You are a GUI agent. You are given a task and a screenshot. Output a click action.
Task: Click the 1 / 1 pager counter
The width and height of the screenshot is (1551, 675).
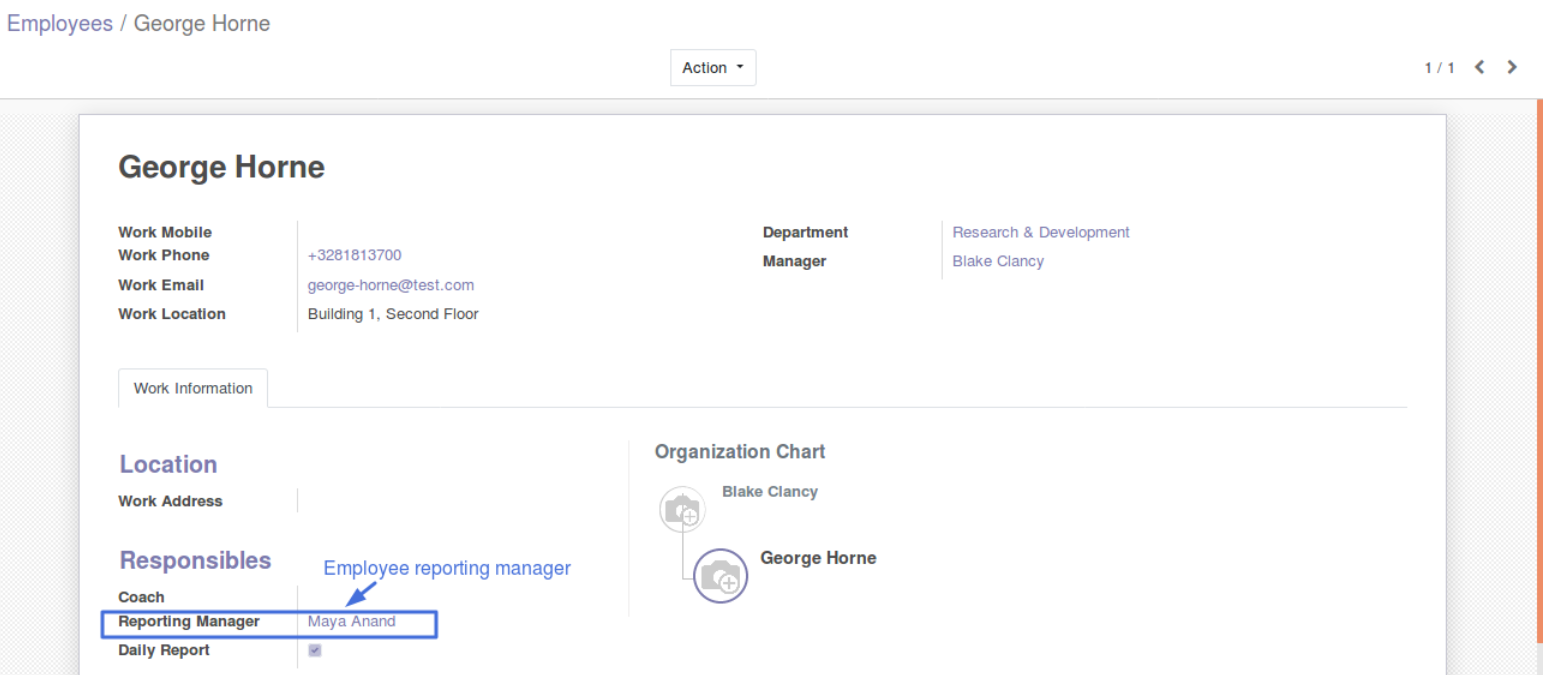pyautogui.click(x=1439, y=68)
